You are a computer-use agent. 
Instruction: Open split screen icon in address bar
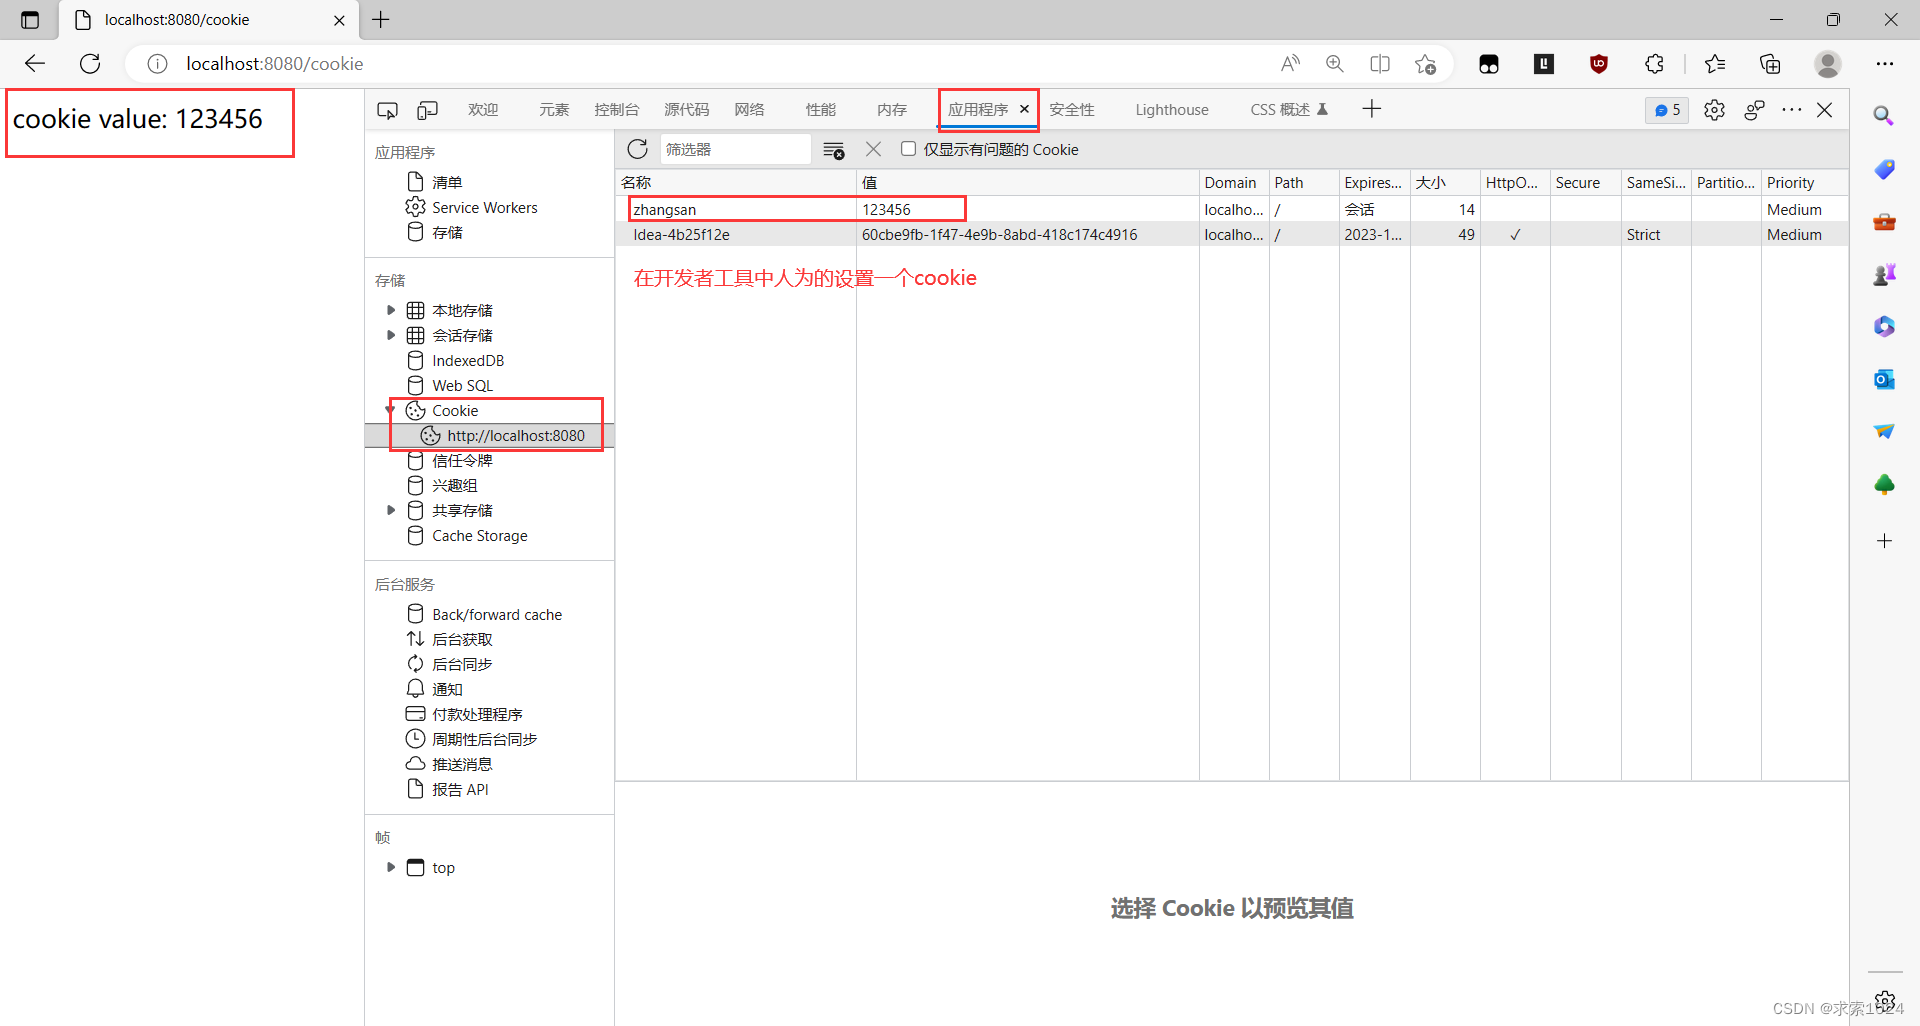(1380, 64)
